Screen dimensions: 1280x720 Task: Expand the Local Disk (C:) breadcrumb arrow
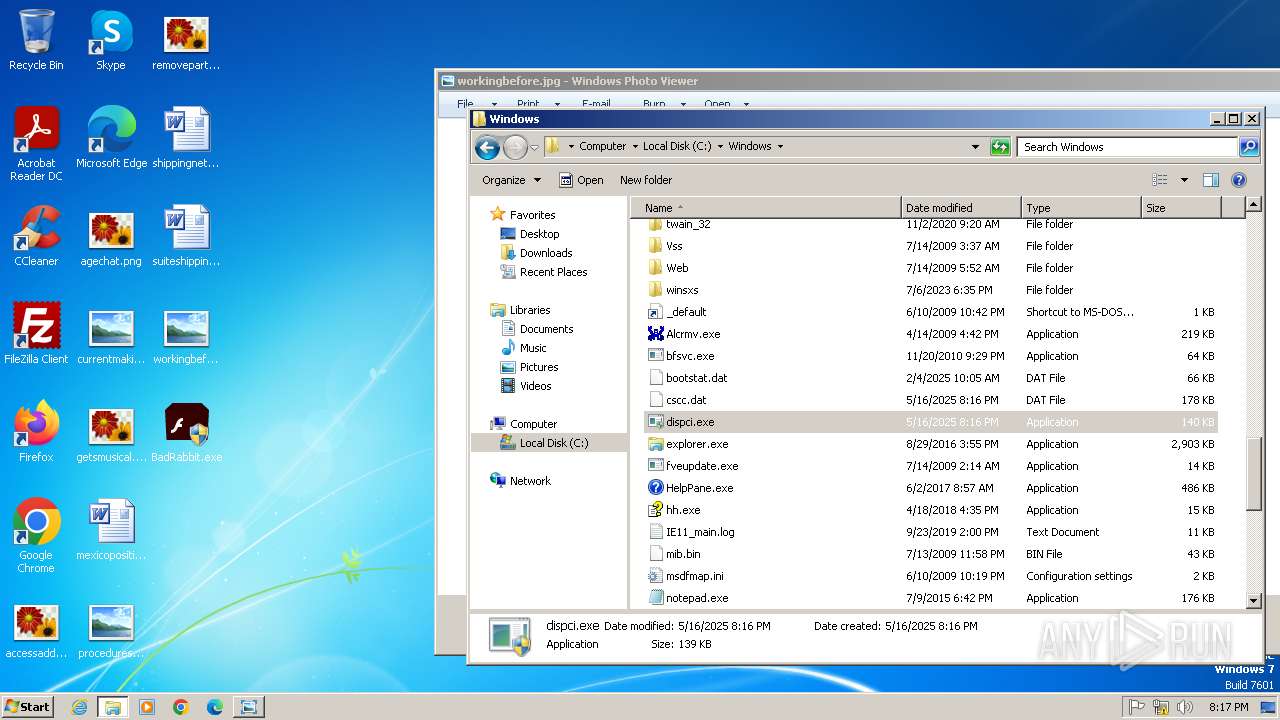point(719,146)
